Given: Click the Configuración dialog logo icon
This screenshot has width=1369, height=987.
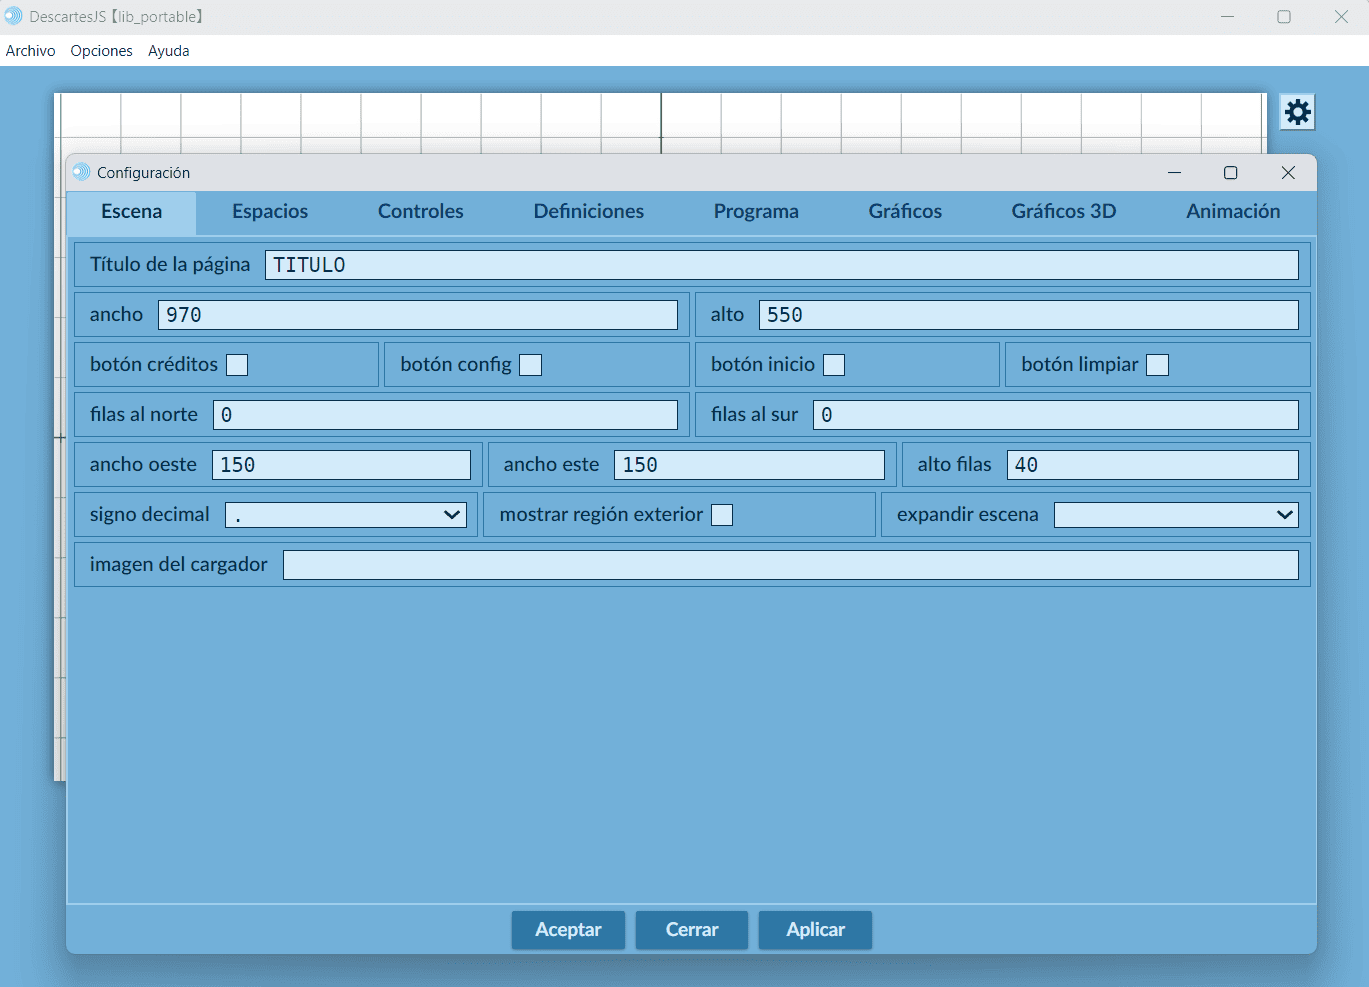Looking at the screenshot, I should click(x=81, y=172).
